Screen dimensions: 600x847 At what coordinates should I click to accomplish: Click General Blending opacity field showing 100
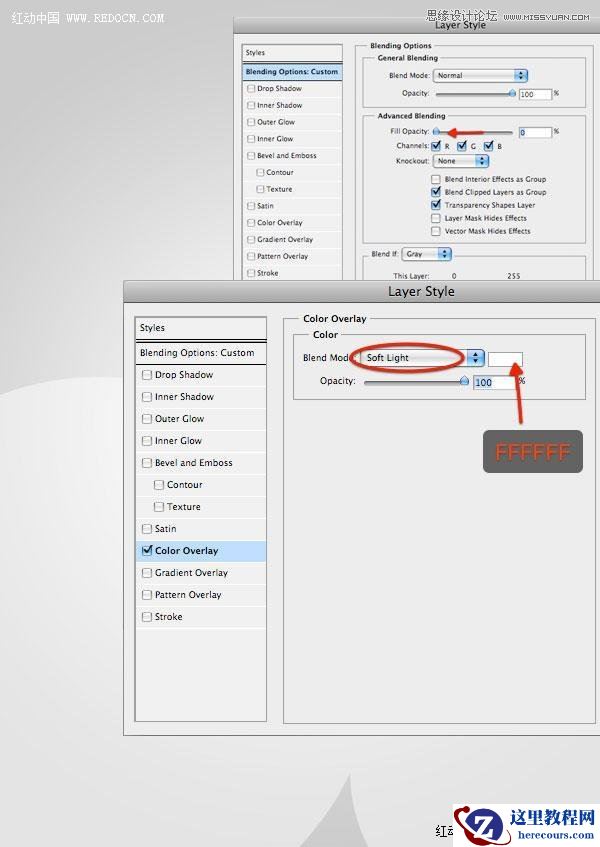tap(535, 94)
